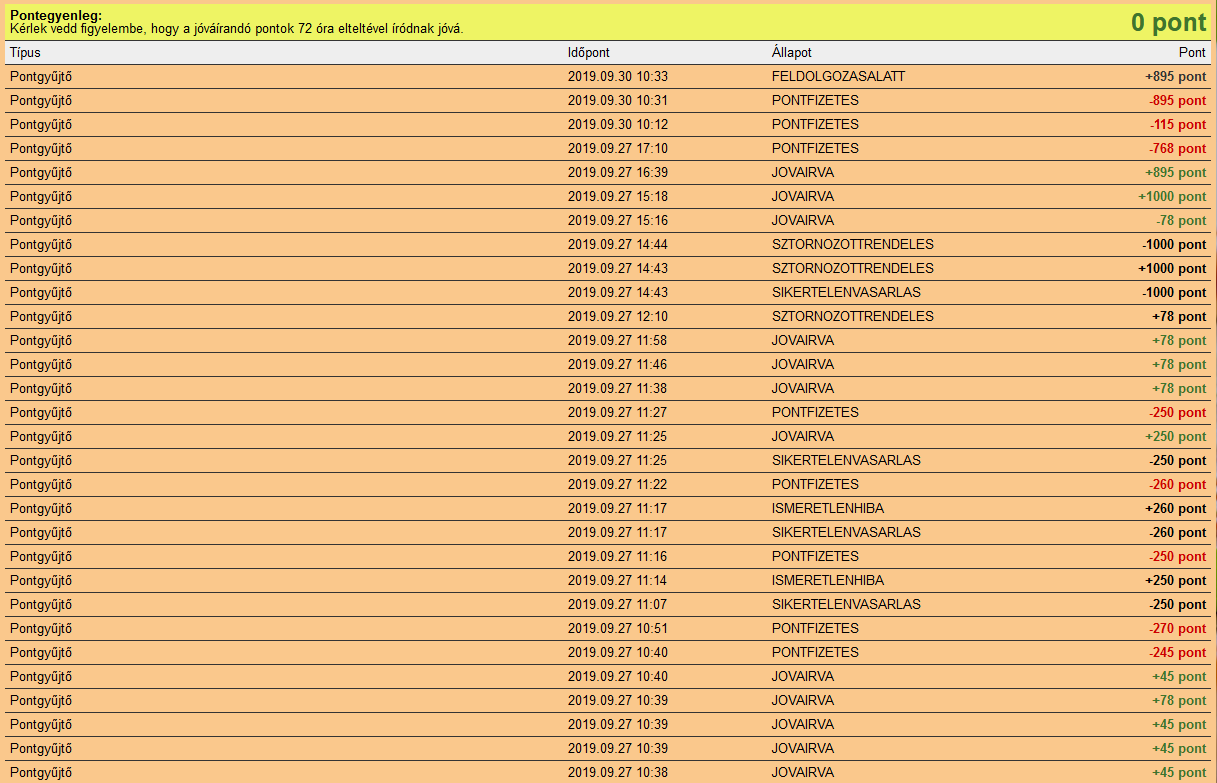Select the FELDOLGOZASALATT status cell
The image size is (1217, 783).
click(838, 76)
